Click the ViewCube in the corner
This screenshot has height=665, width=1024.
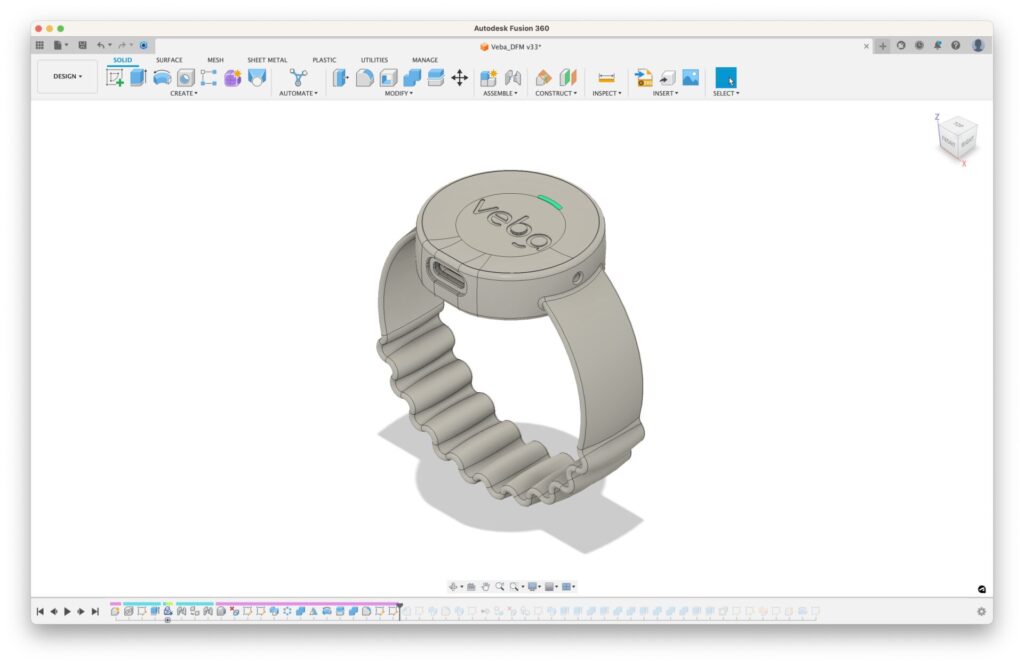tap(957, 138)
